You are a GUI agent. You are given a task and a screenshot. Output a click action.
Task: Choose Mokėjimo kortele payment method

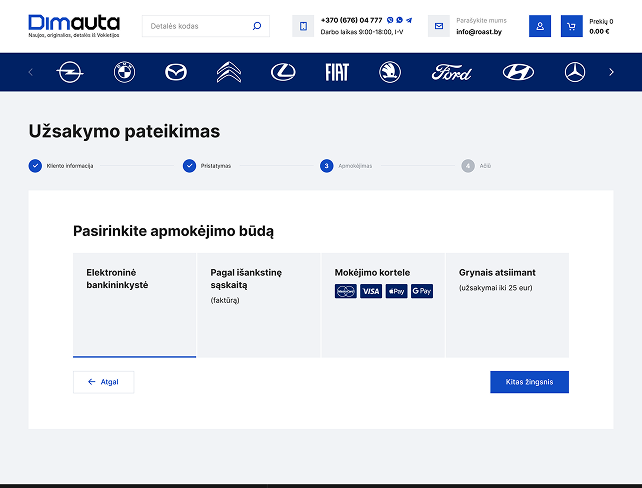(383, 305)
